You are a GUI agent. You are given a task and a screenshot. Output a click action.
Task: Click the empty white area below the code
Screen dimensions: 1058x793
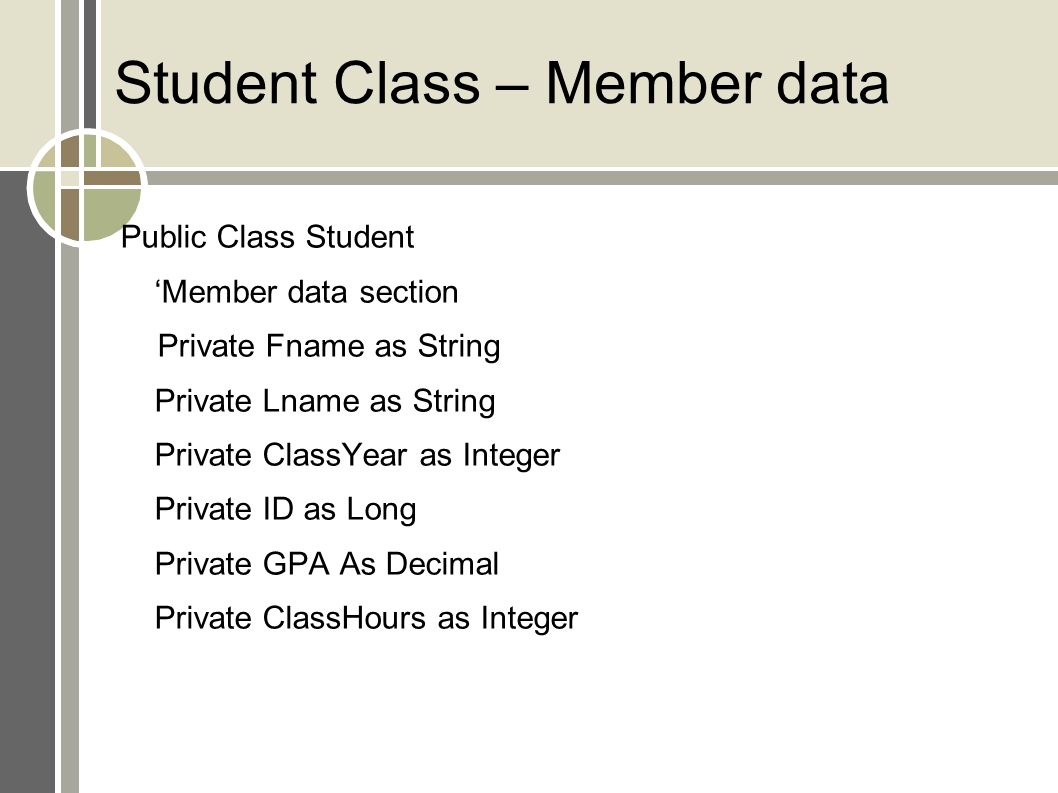[x=567, y=715]
